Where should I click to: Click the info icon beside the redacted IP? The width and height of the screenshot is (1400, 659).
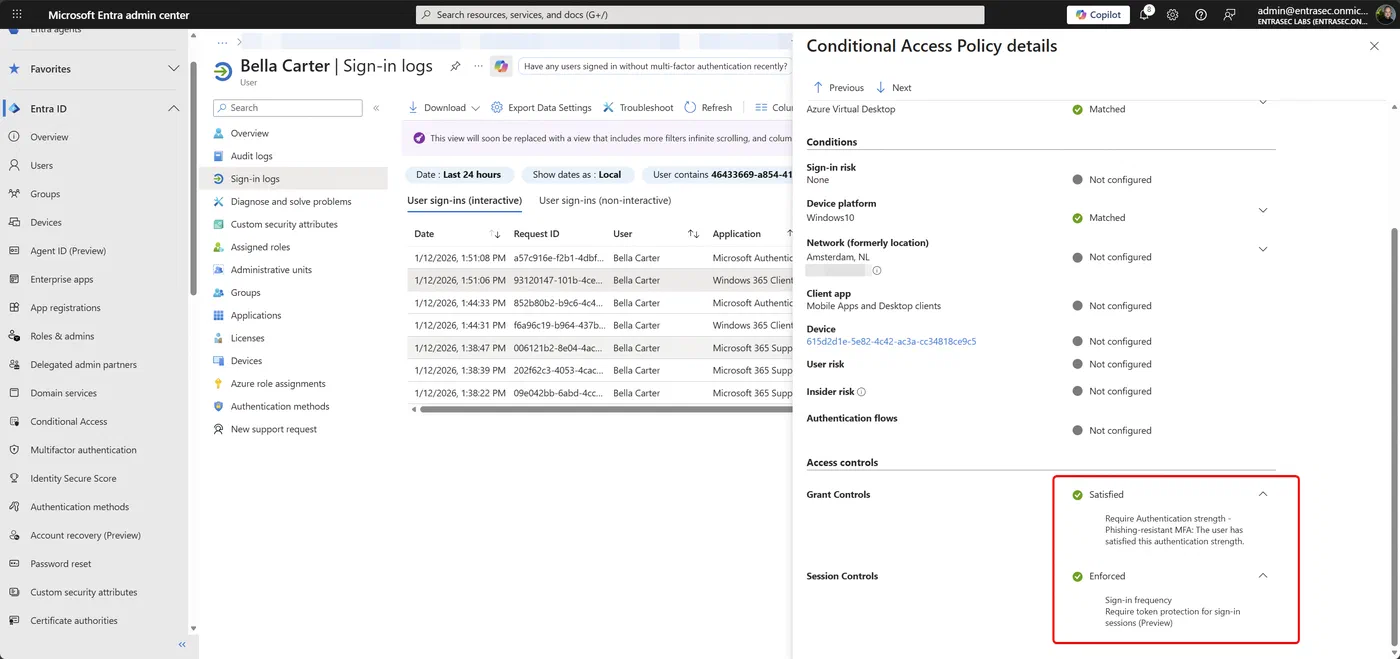(x=877, y=271)
